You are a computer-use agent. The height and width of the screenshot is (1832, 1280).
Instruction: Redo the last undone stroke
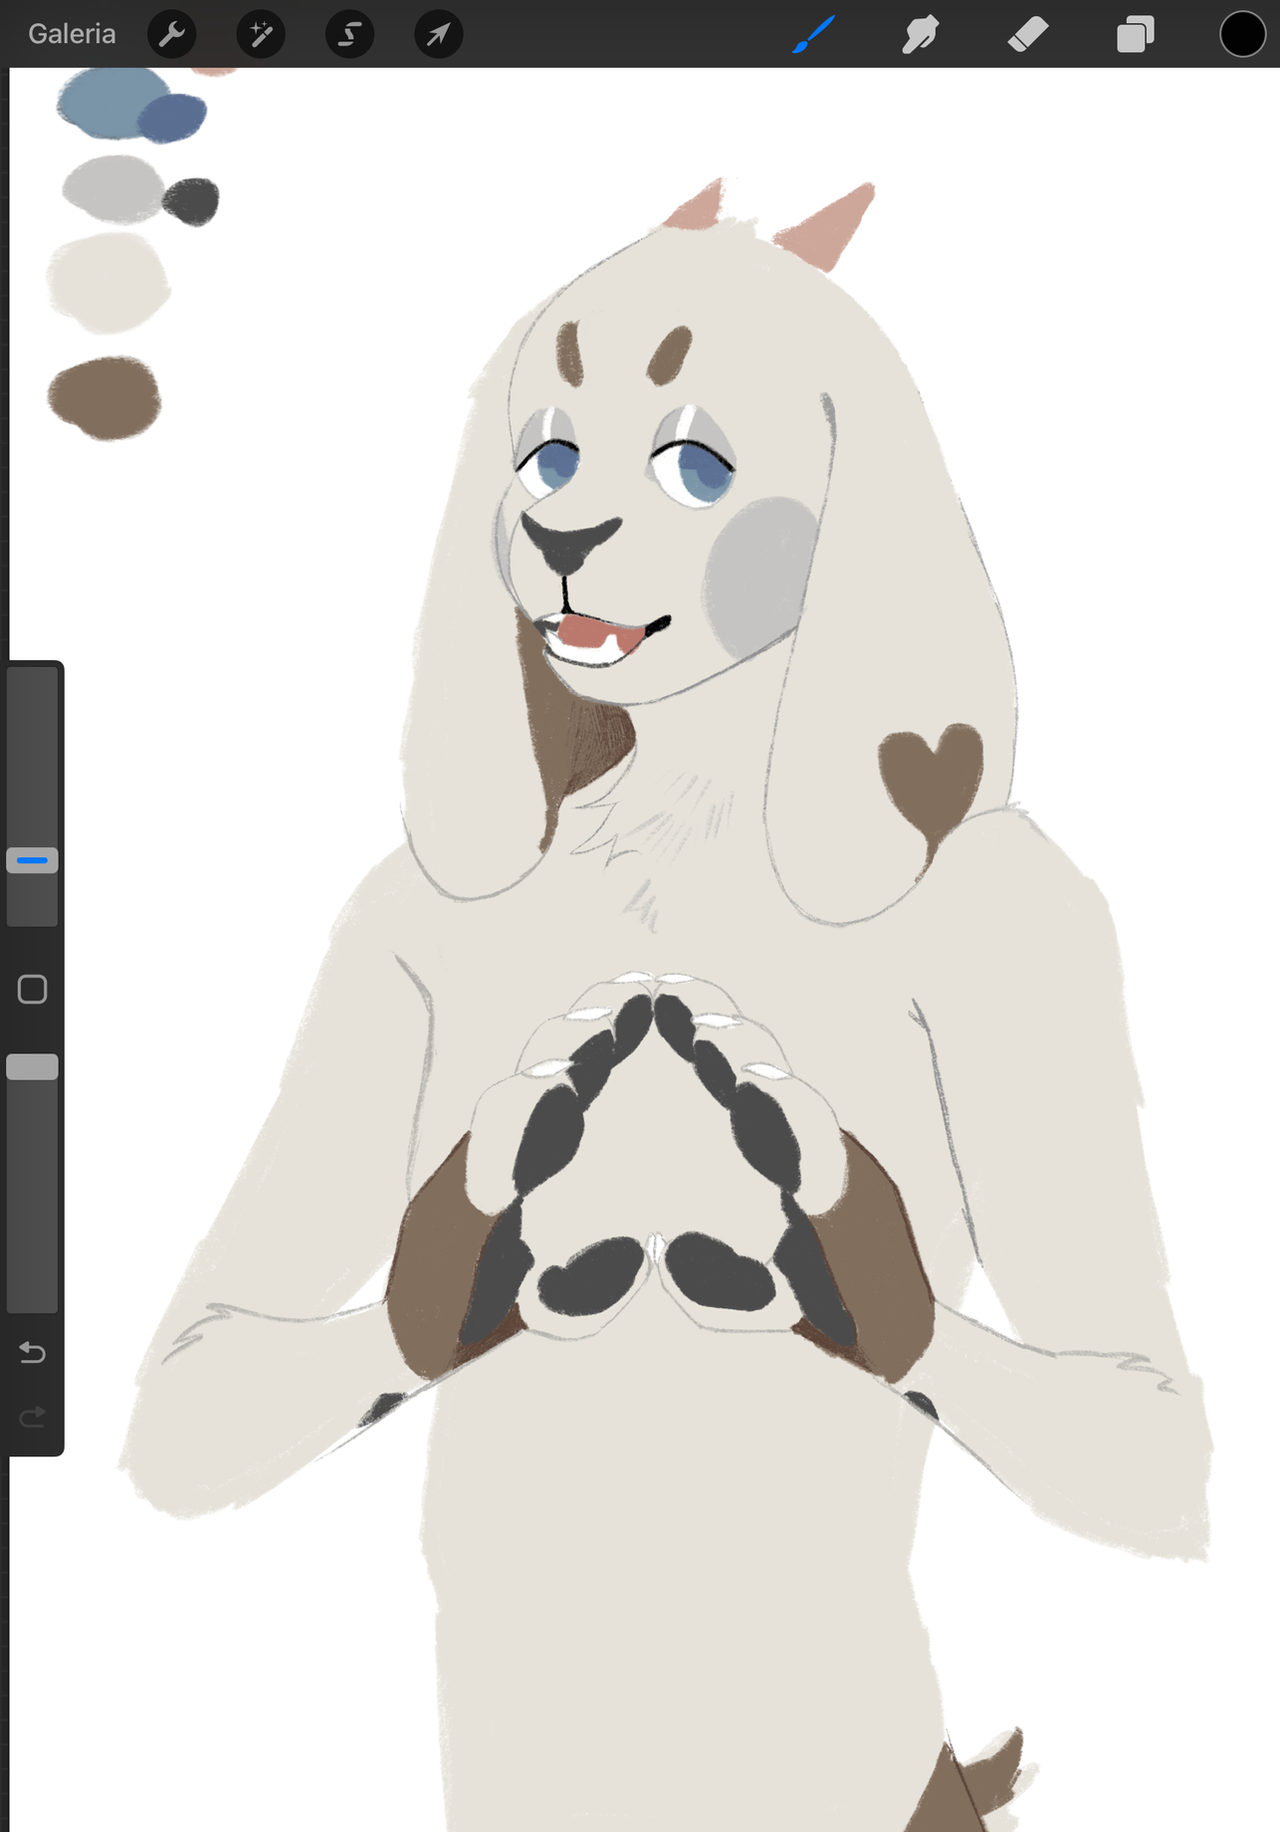click(32, 1416)
